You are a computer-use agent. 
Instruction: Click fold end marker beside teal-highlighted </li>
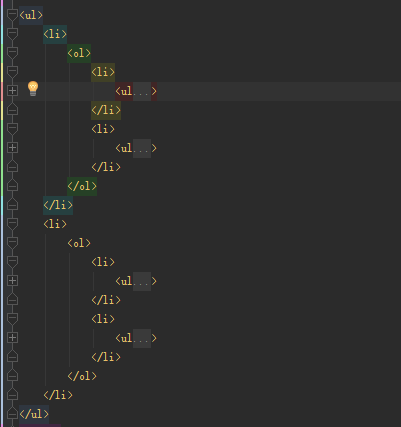(12, 204)
